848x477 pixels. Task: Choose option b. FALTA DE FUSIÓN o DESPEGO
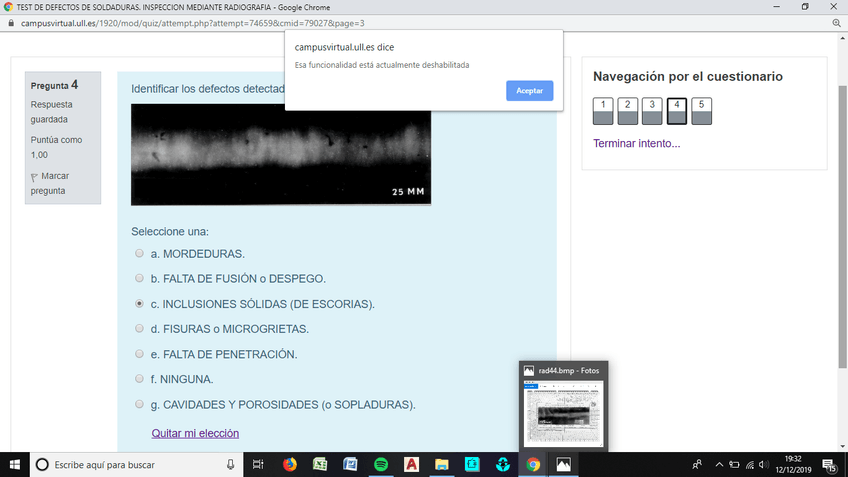point(139,279)
